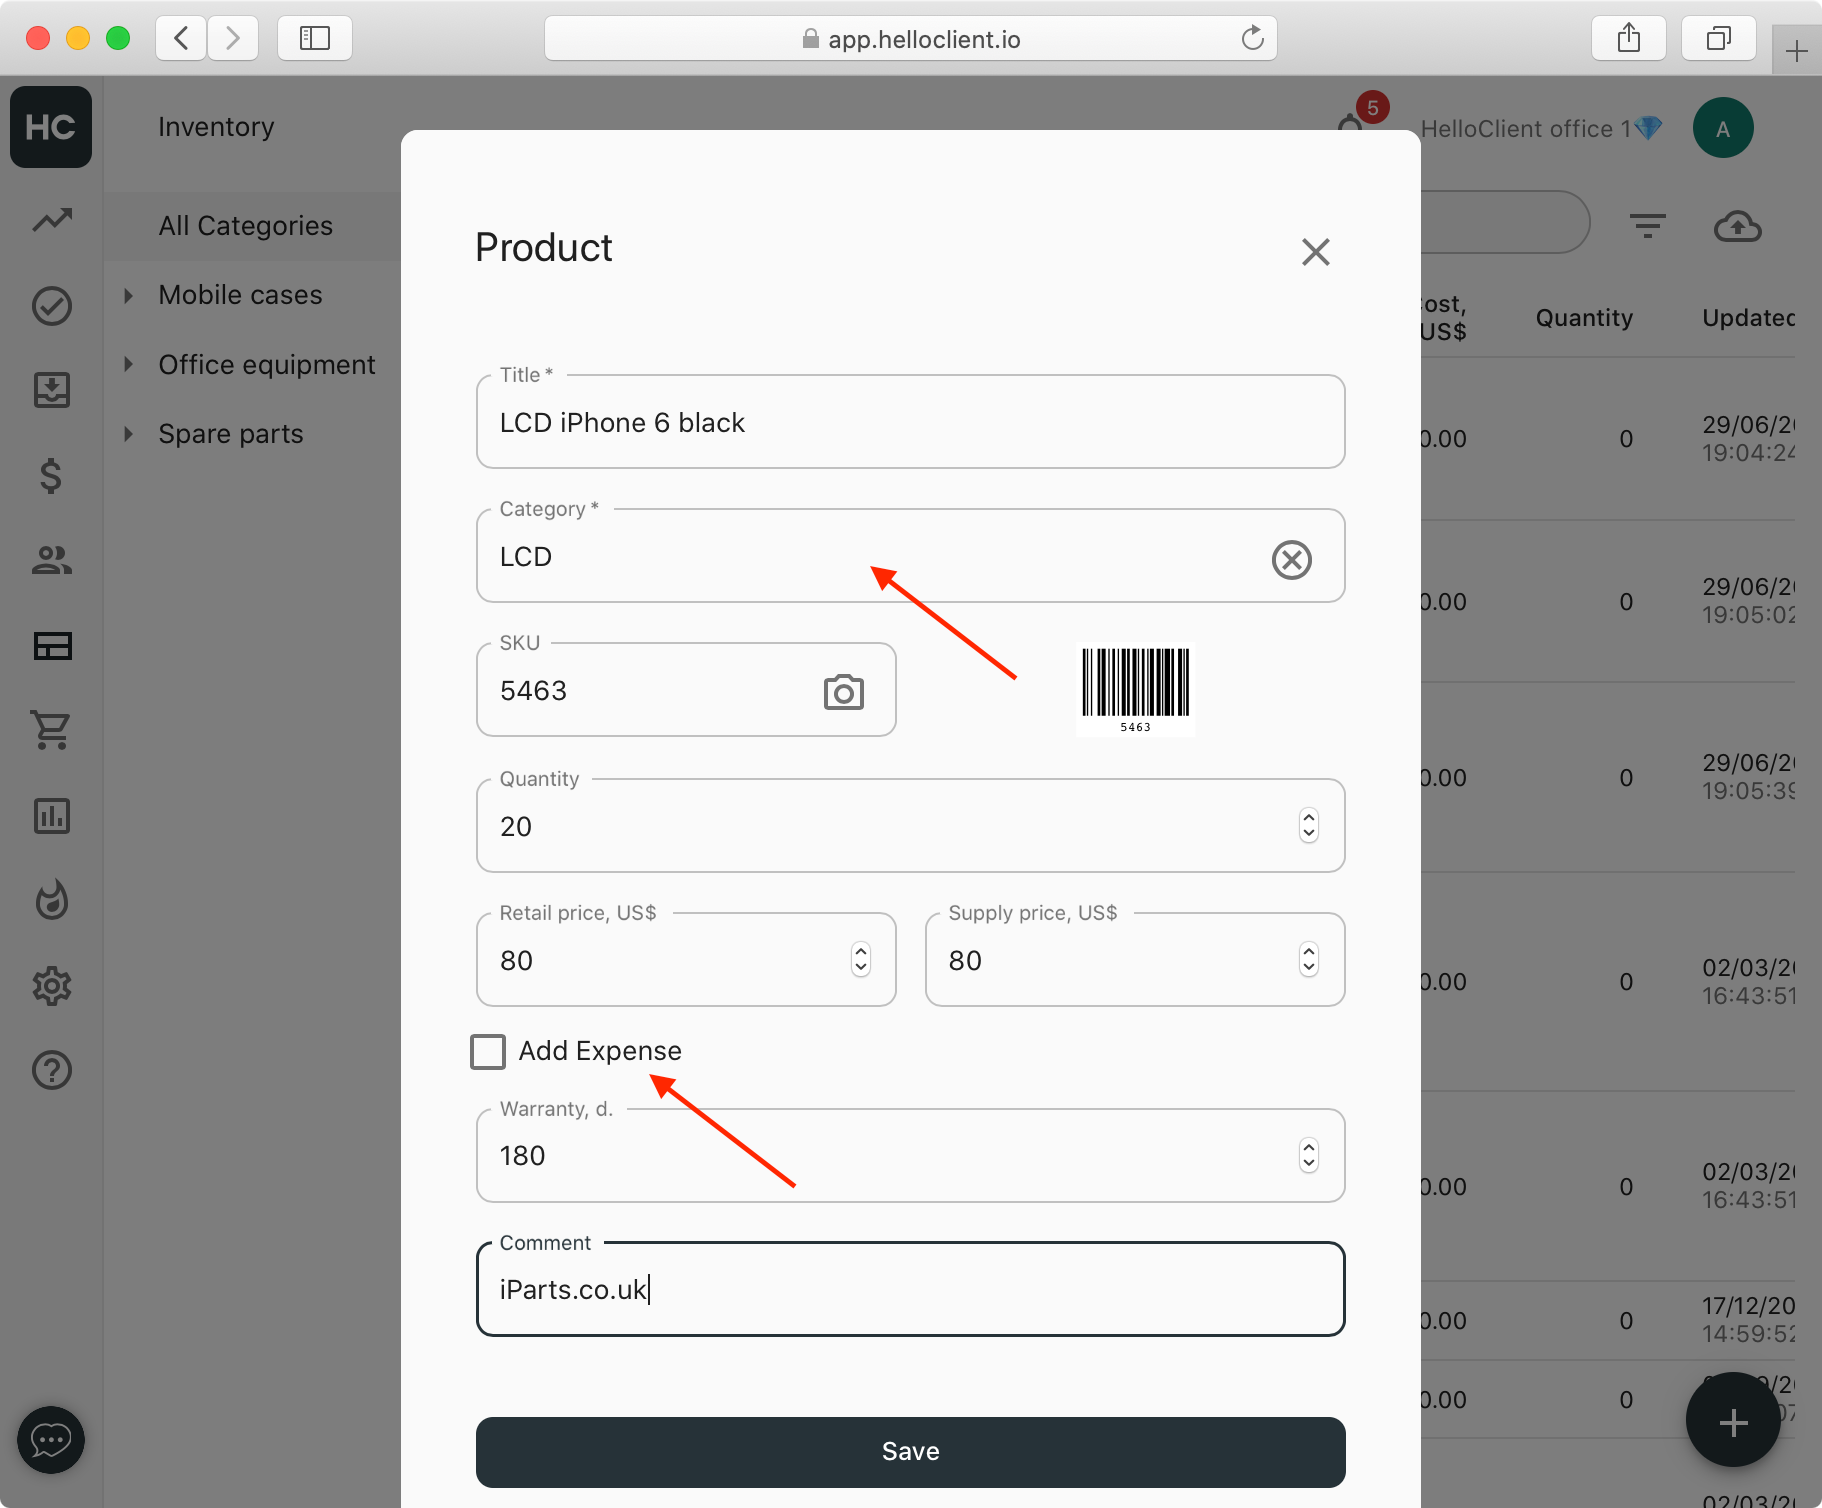Clear the LCD category with X icon

[1292, 559]
